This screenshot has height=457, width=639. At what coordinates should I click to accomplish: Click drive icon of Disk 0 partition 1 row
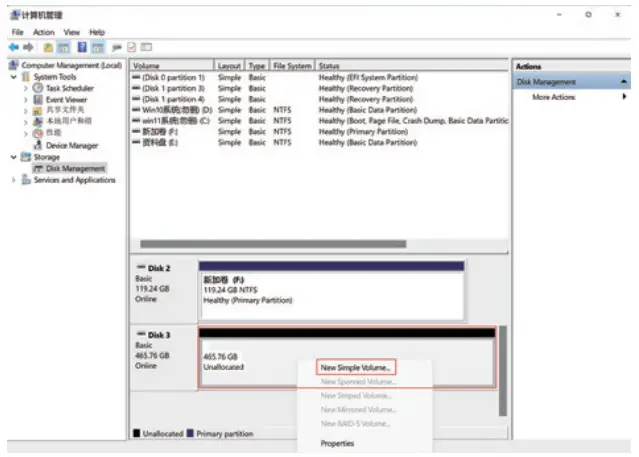(136, 77)
